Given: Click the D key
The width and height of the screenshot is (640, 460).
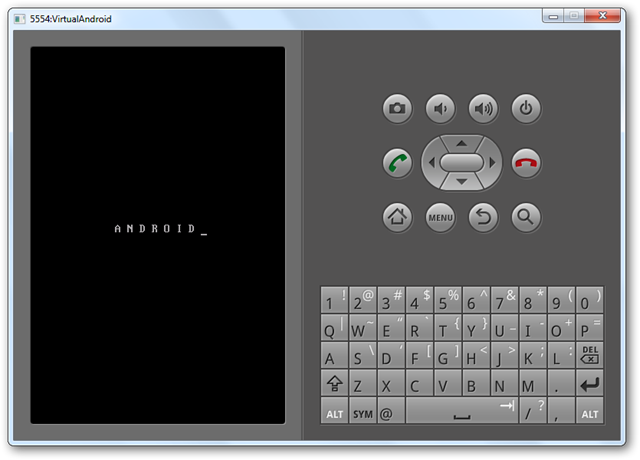Looking at the screenshot, I should (391, 355).
